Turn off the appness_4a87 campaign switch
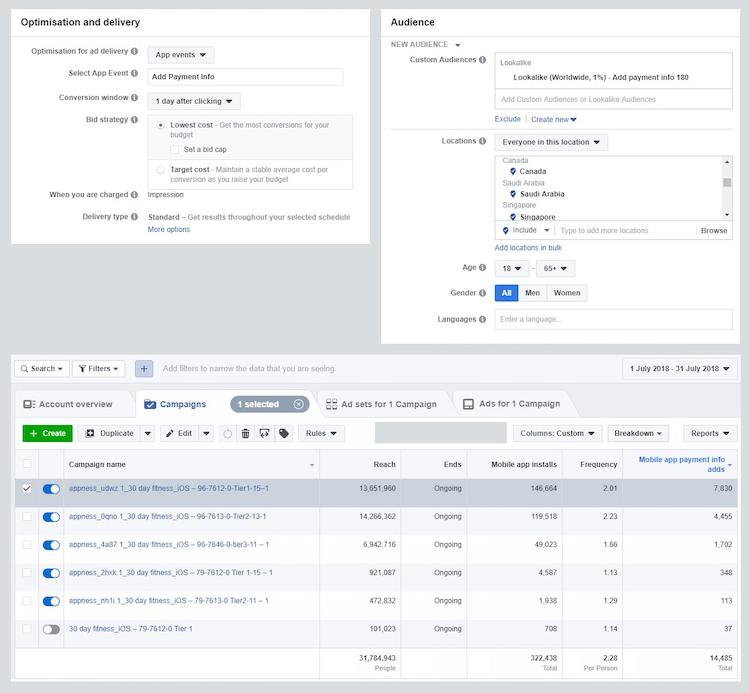Screen dimensions: 750x693 pyautogui.click(x=51, y=545)
